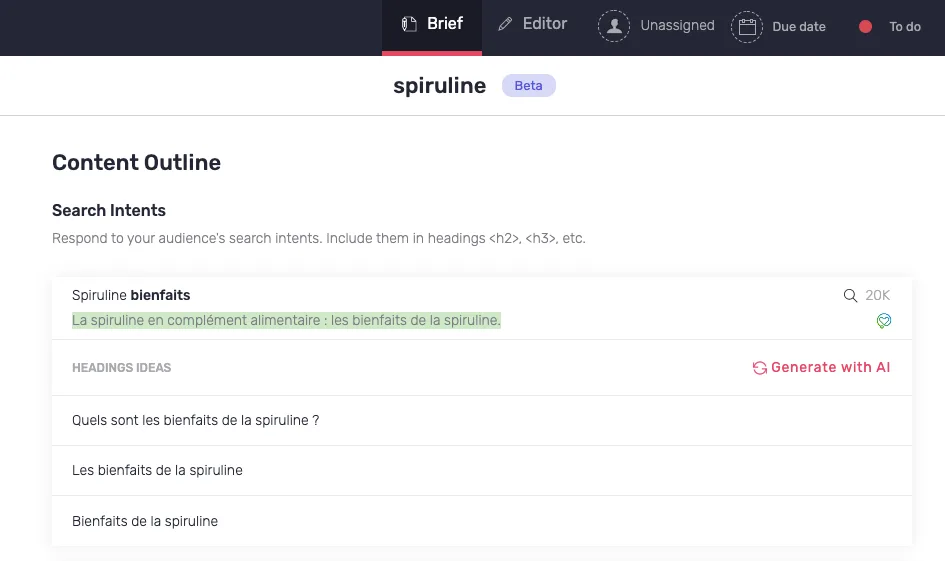
Task: Open the Unassigned assignee label
Action: point(677,25)
